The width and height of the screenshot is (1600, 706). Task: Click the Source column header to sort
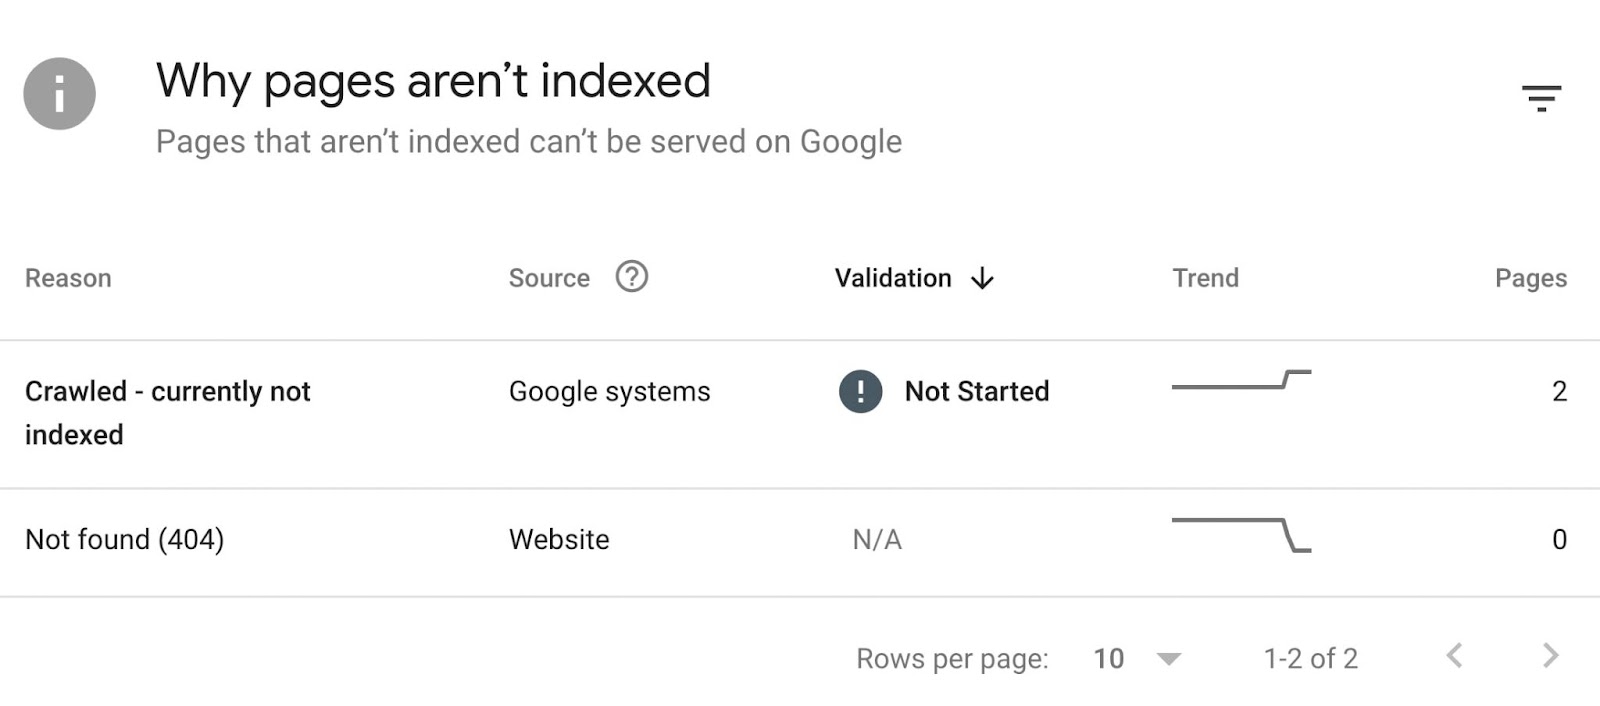point(548,278)
